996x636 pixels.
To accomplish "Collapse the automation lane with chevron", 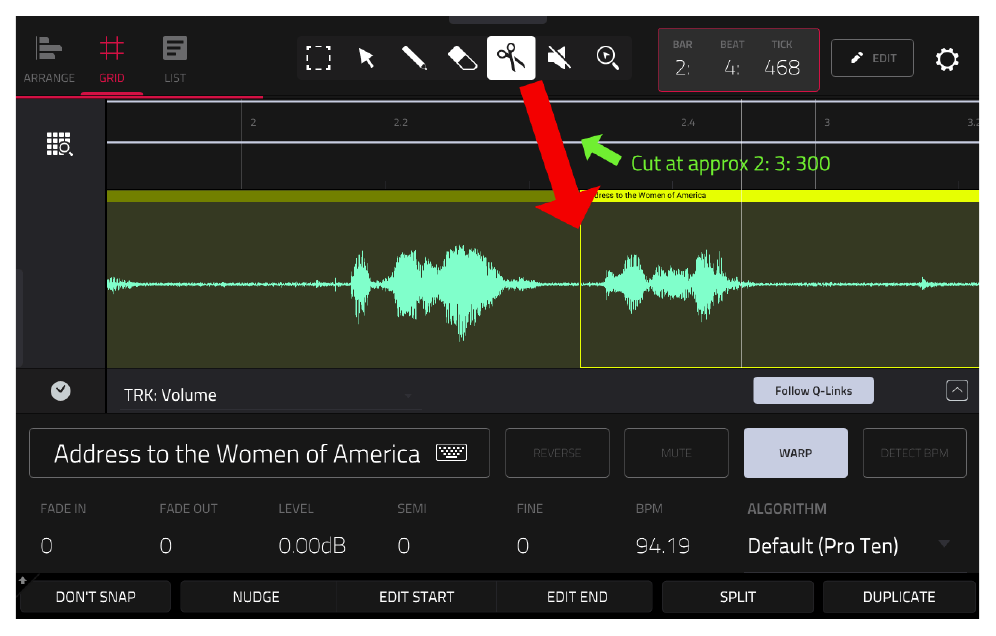I will 957,390.
